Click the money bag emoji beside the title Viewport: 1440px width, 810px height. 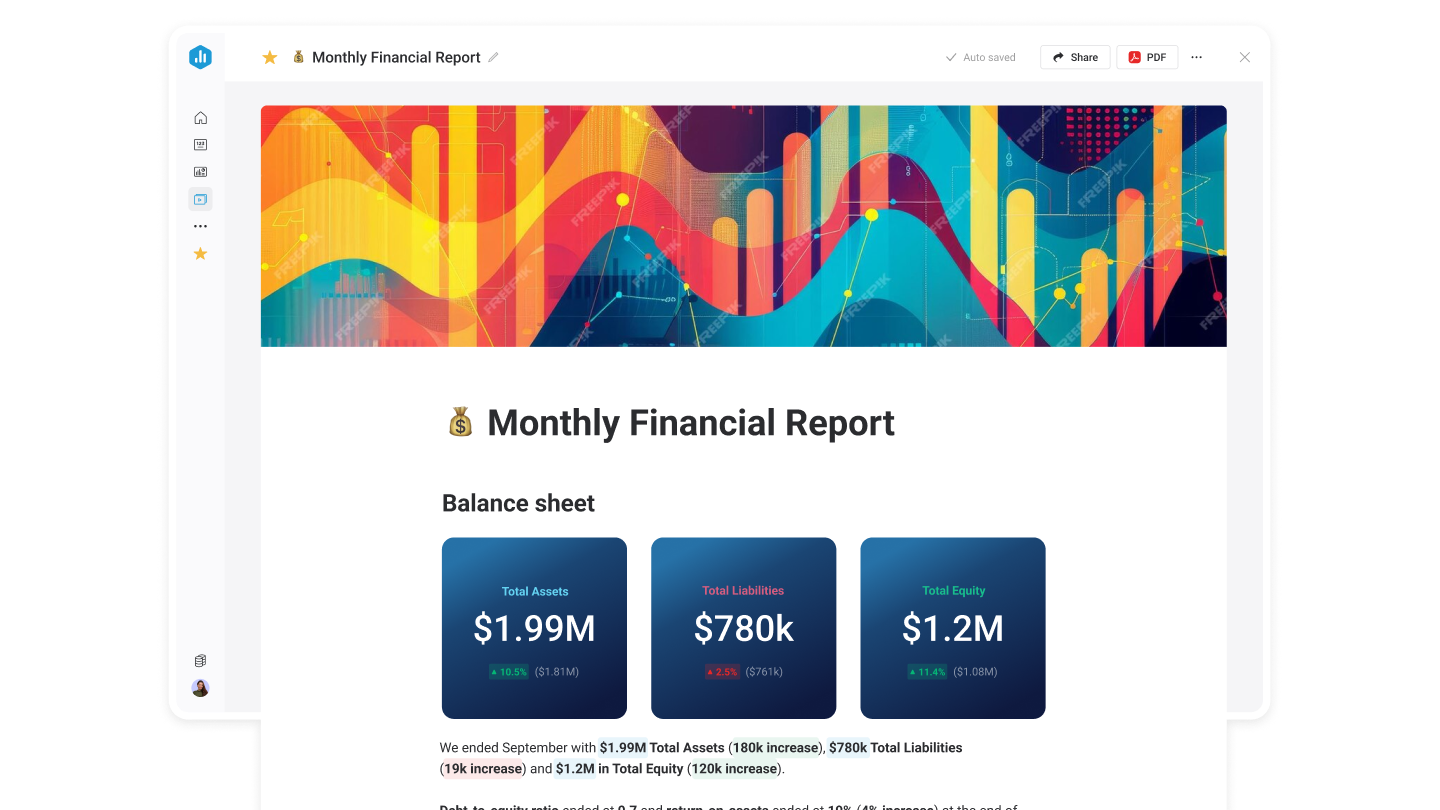pyautogui.click(x=298, y=57)
